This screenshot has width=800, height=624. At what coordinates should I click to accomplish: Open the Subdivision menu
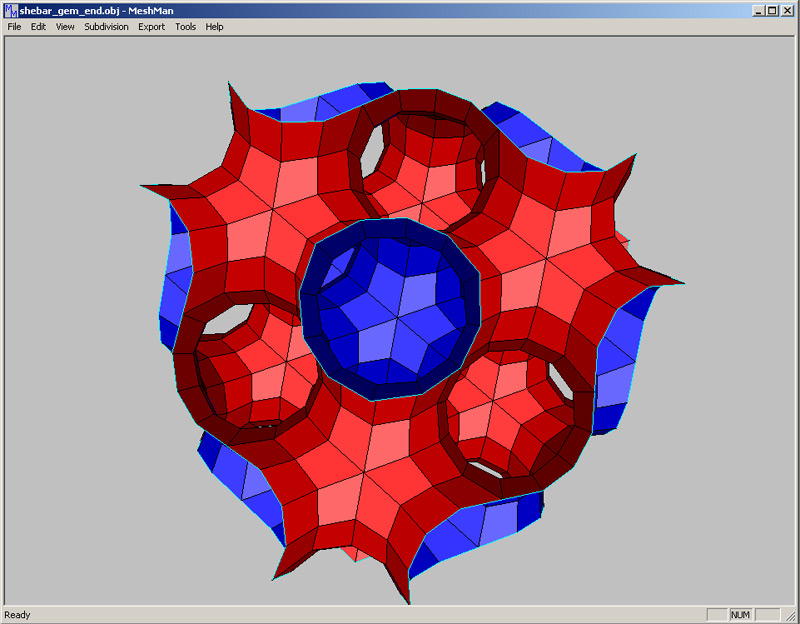point(106,27)
